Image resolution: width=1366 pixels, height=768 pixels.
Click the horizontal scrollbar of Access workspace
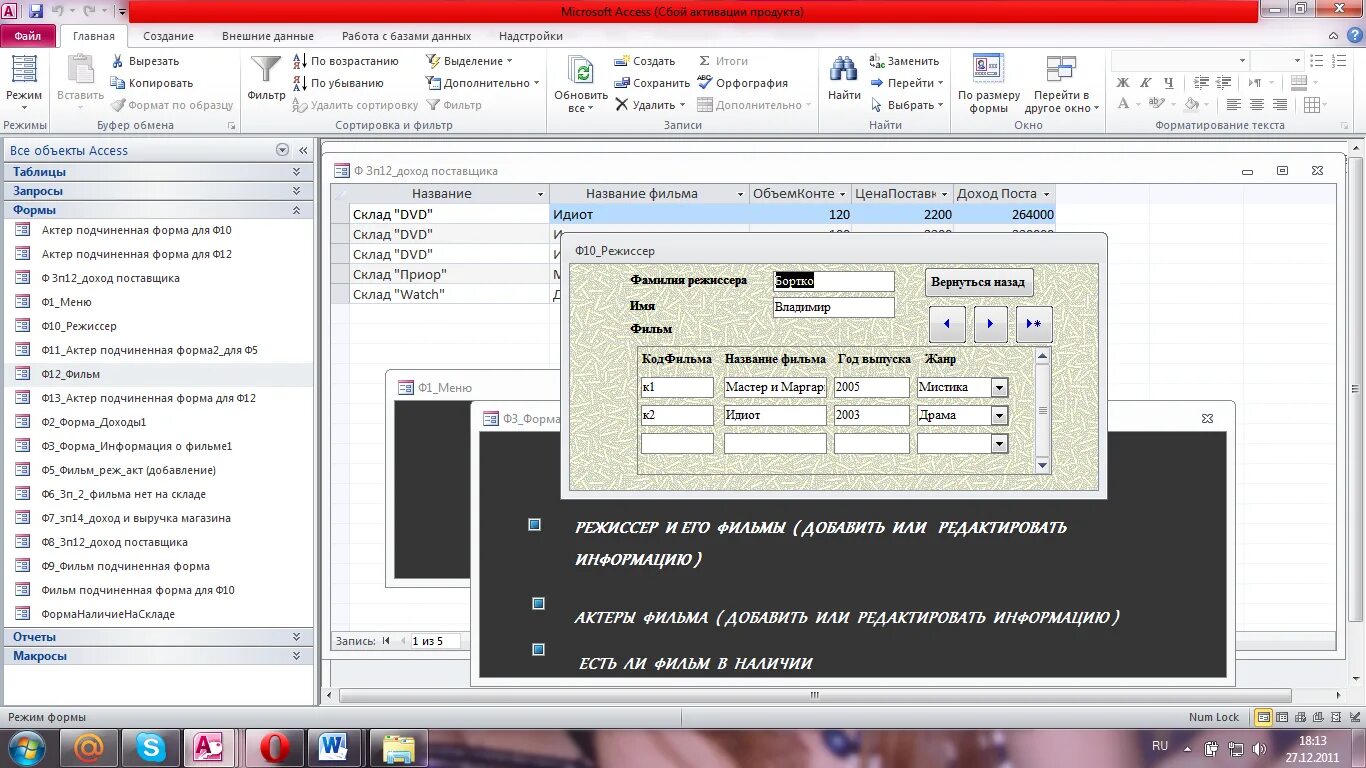[x=815, y=695]
